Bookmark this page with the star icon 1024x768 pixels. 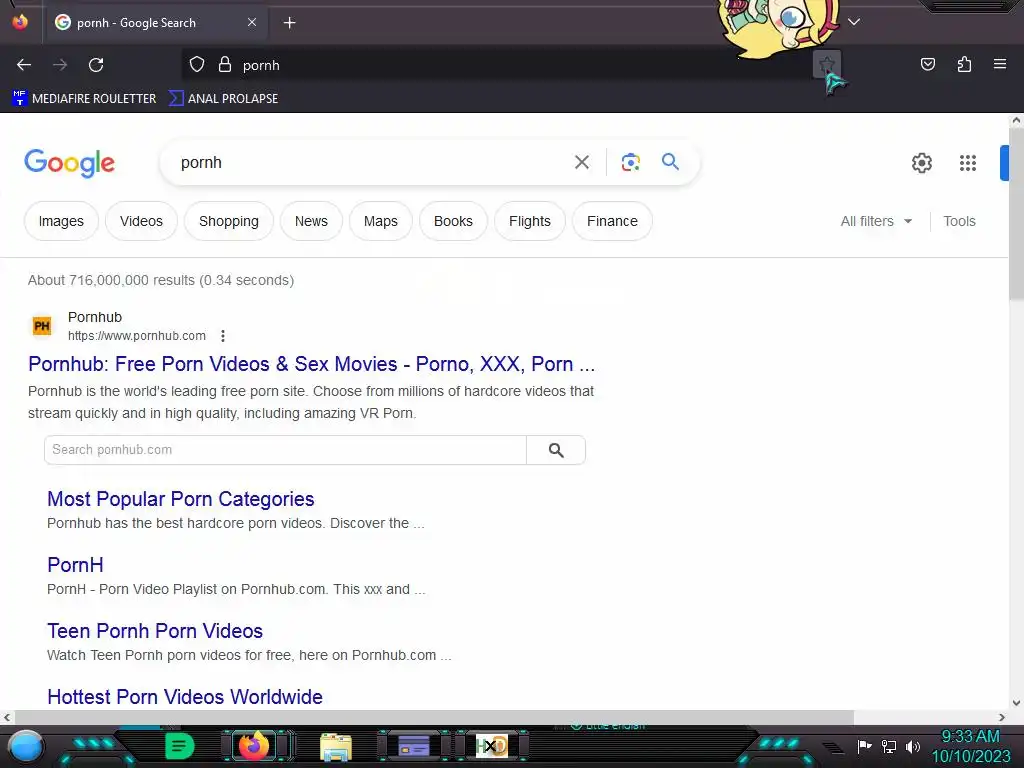(826, 65)
